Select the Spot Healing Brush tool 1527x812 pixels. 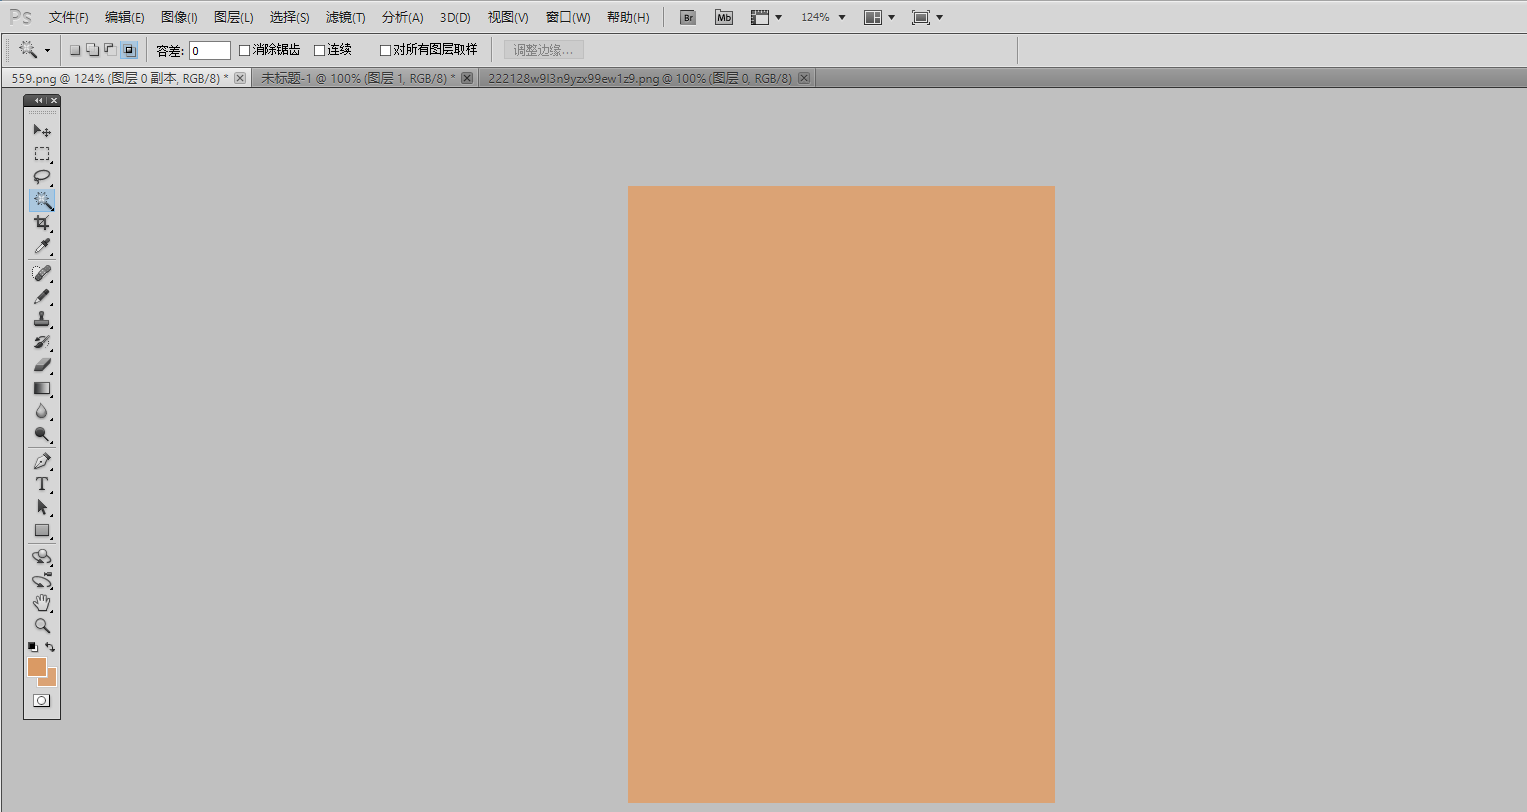(x=42, y=274)
